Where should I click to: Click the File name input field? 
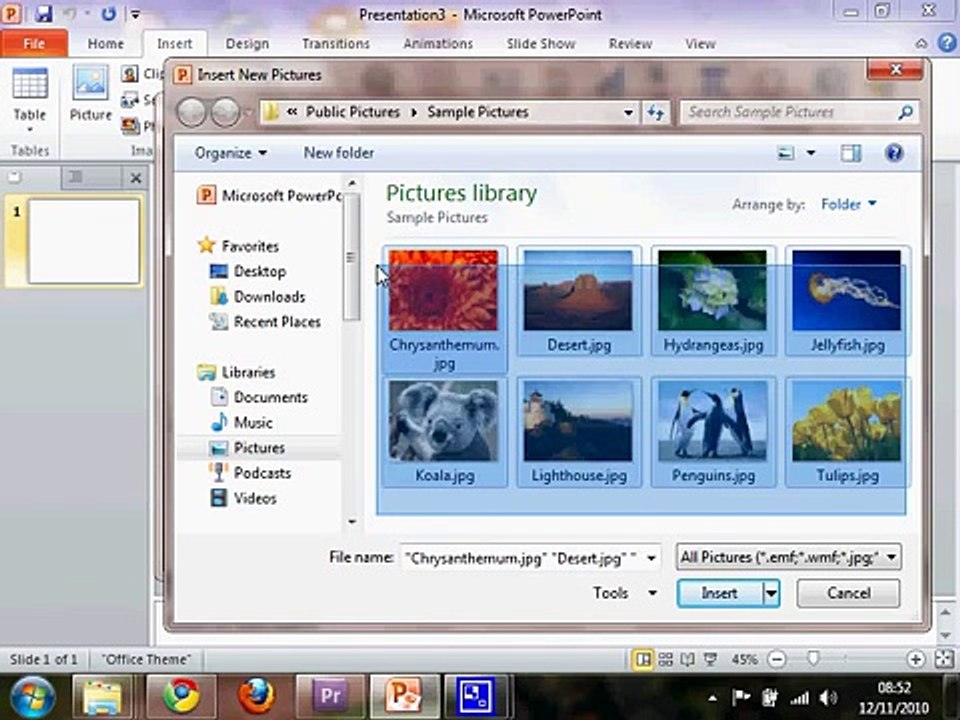pos(522,558)
